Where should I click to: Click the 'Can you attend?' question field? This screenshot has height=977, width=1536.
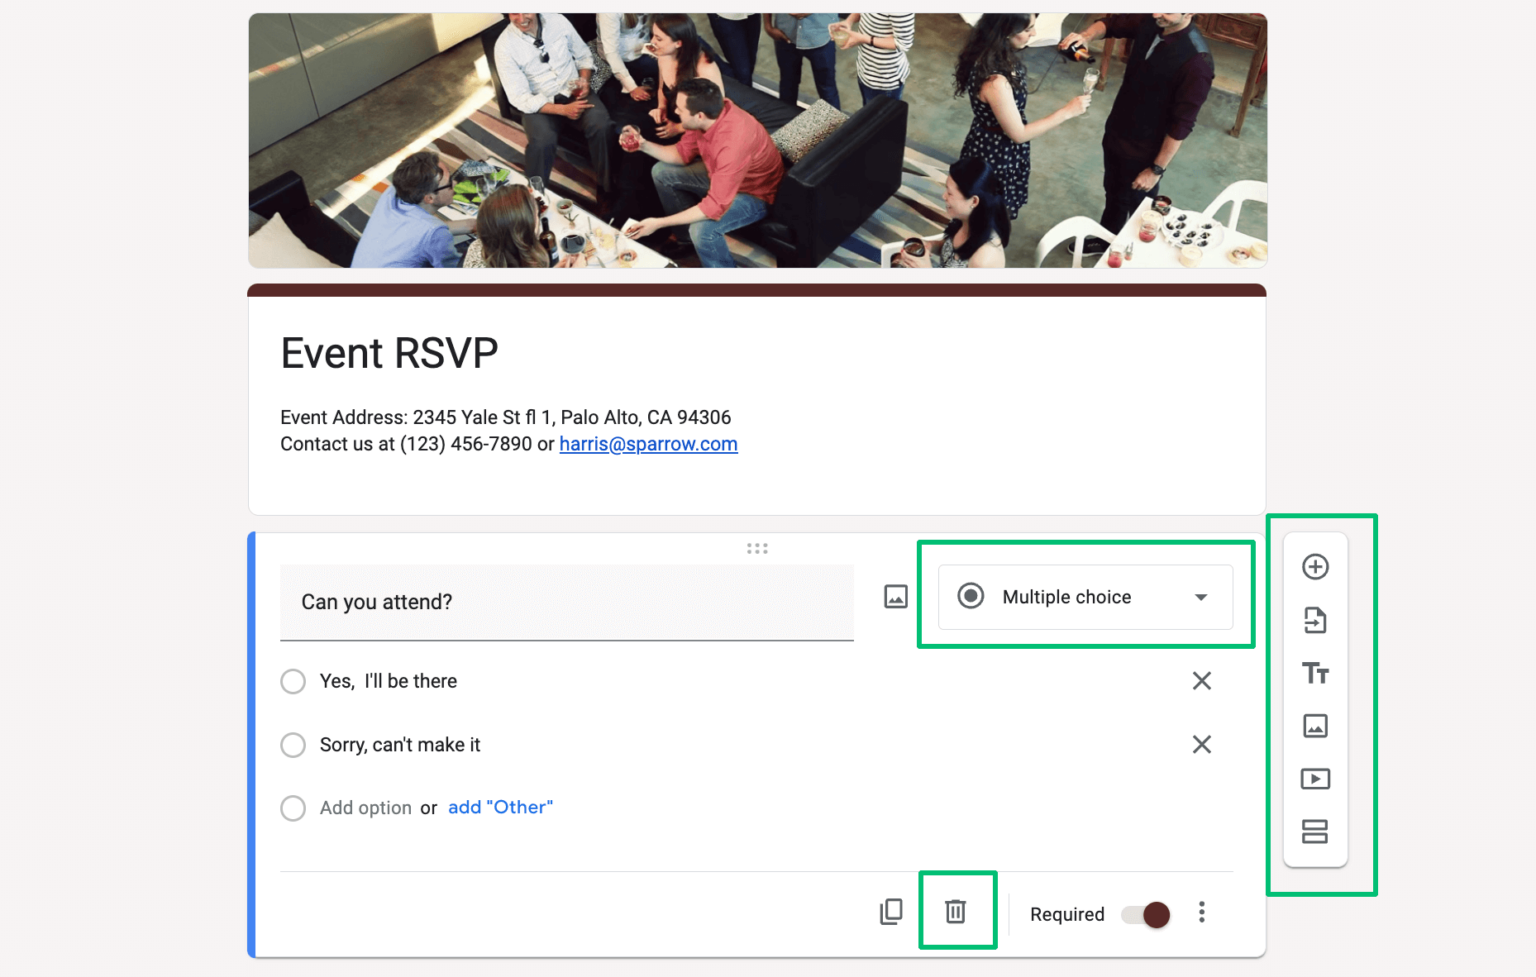(566, 602)
